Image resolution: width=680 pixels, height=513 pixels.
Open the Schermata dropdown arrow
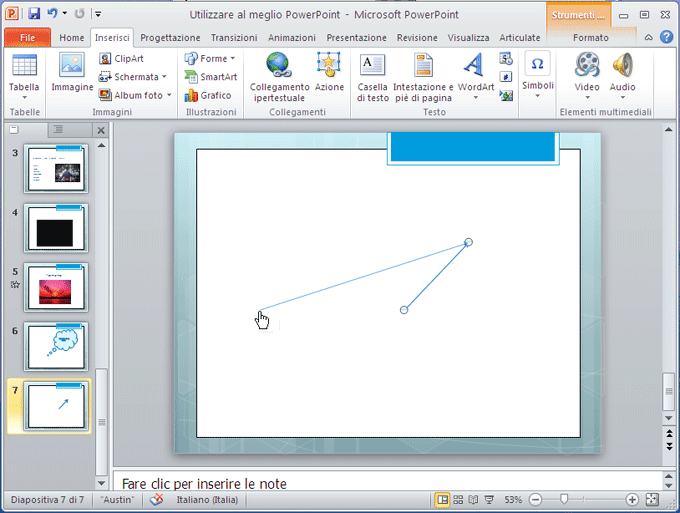(164, 77)
